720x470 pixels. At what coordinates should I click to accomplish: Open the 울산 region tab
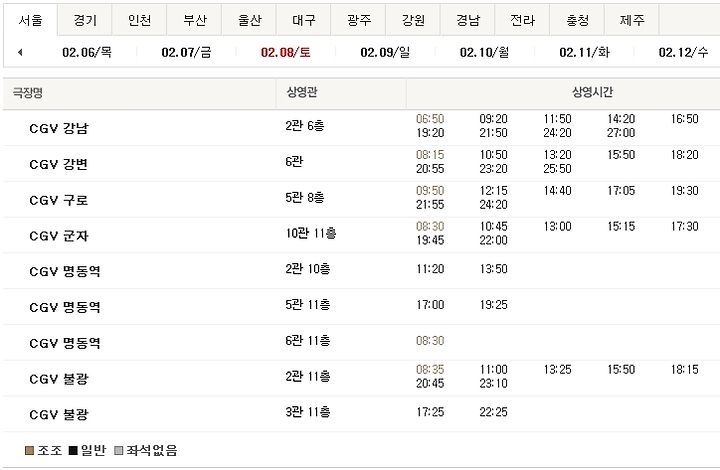point(249,20)
